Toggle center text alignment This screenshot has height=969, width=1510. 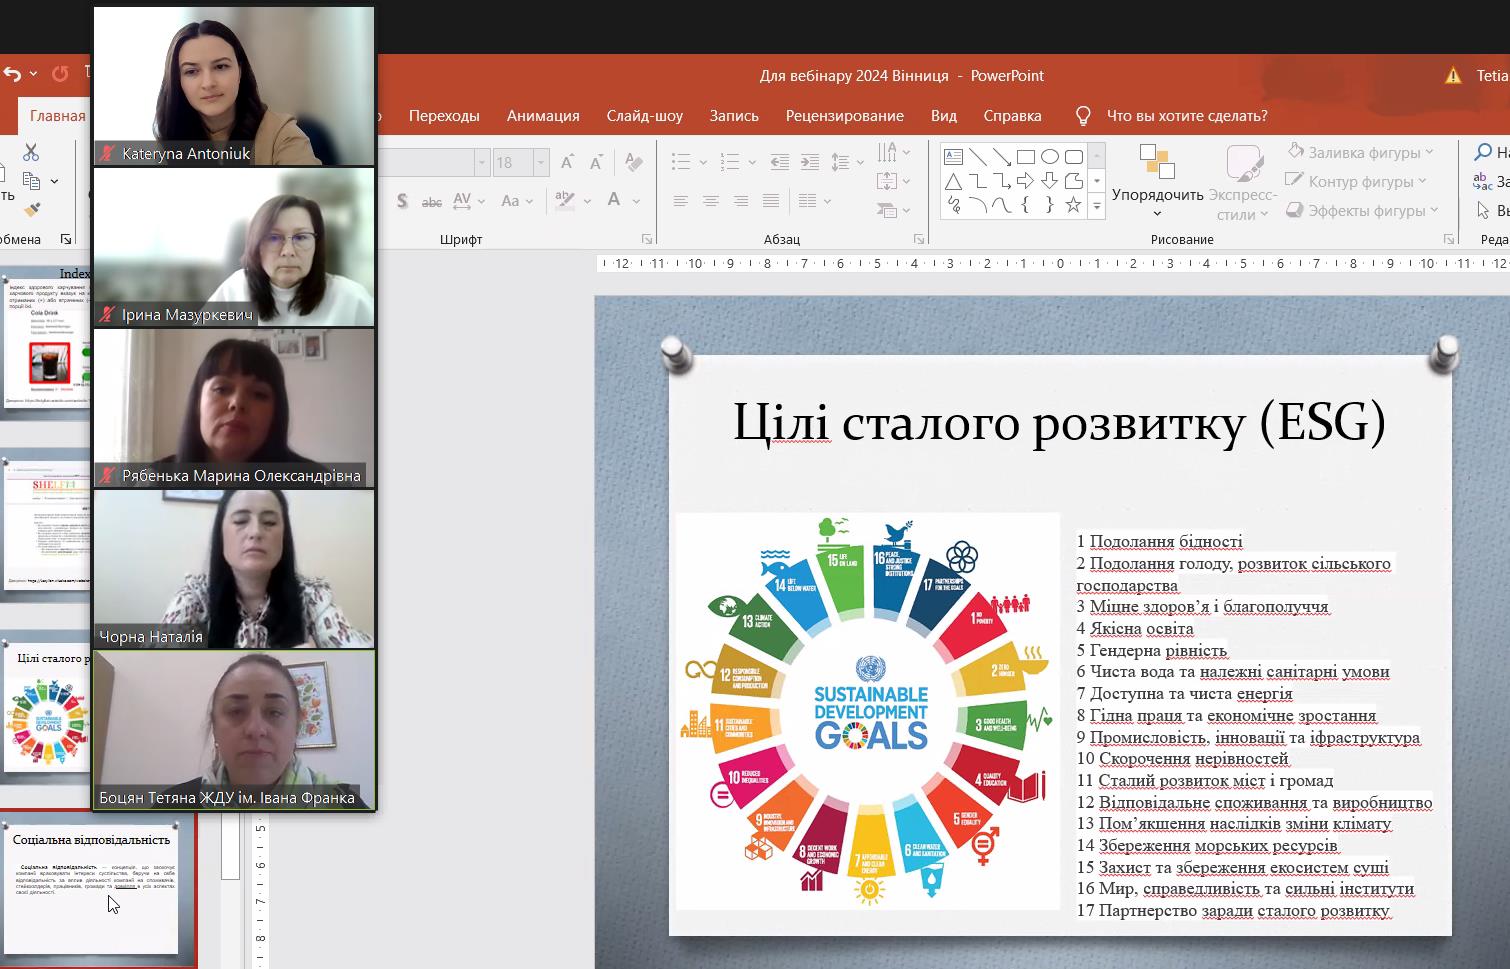[x=710, y=201]
